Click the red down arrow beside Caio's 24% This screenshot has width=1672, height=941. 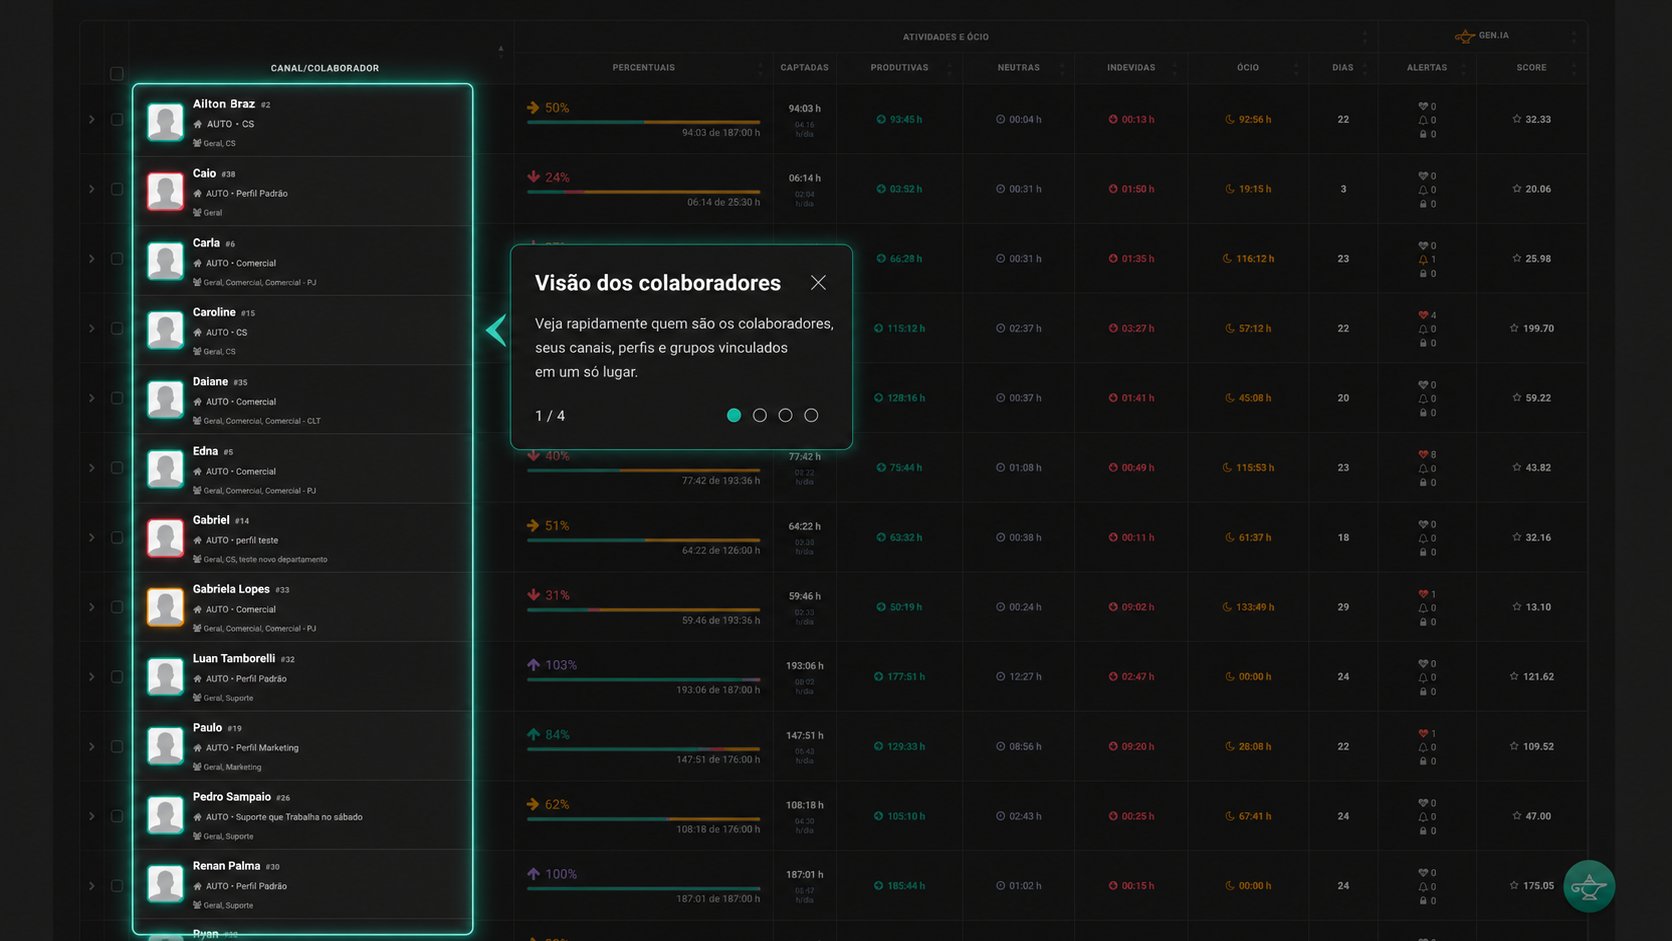(x=533, y=177)
